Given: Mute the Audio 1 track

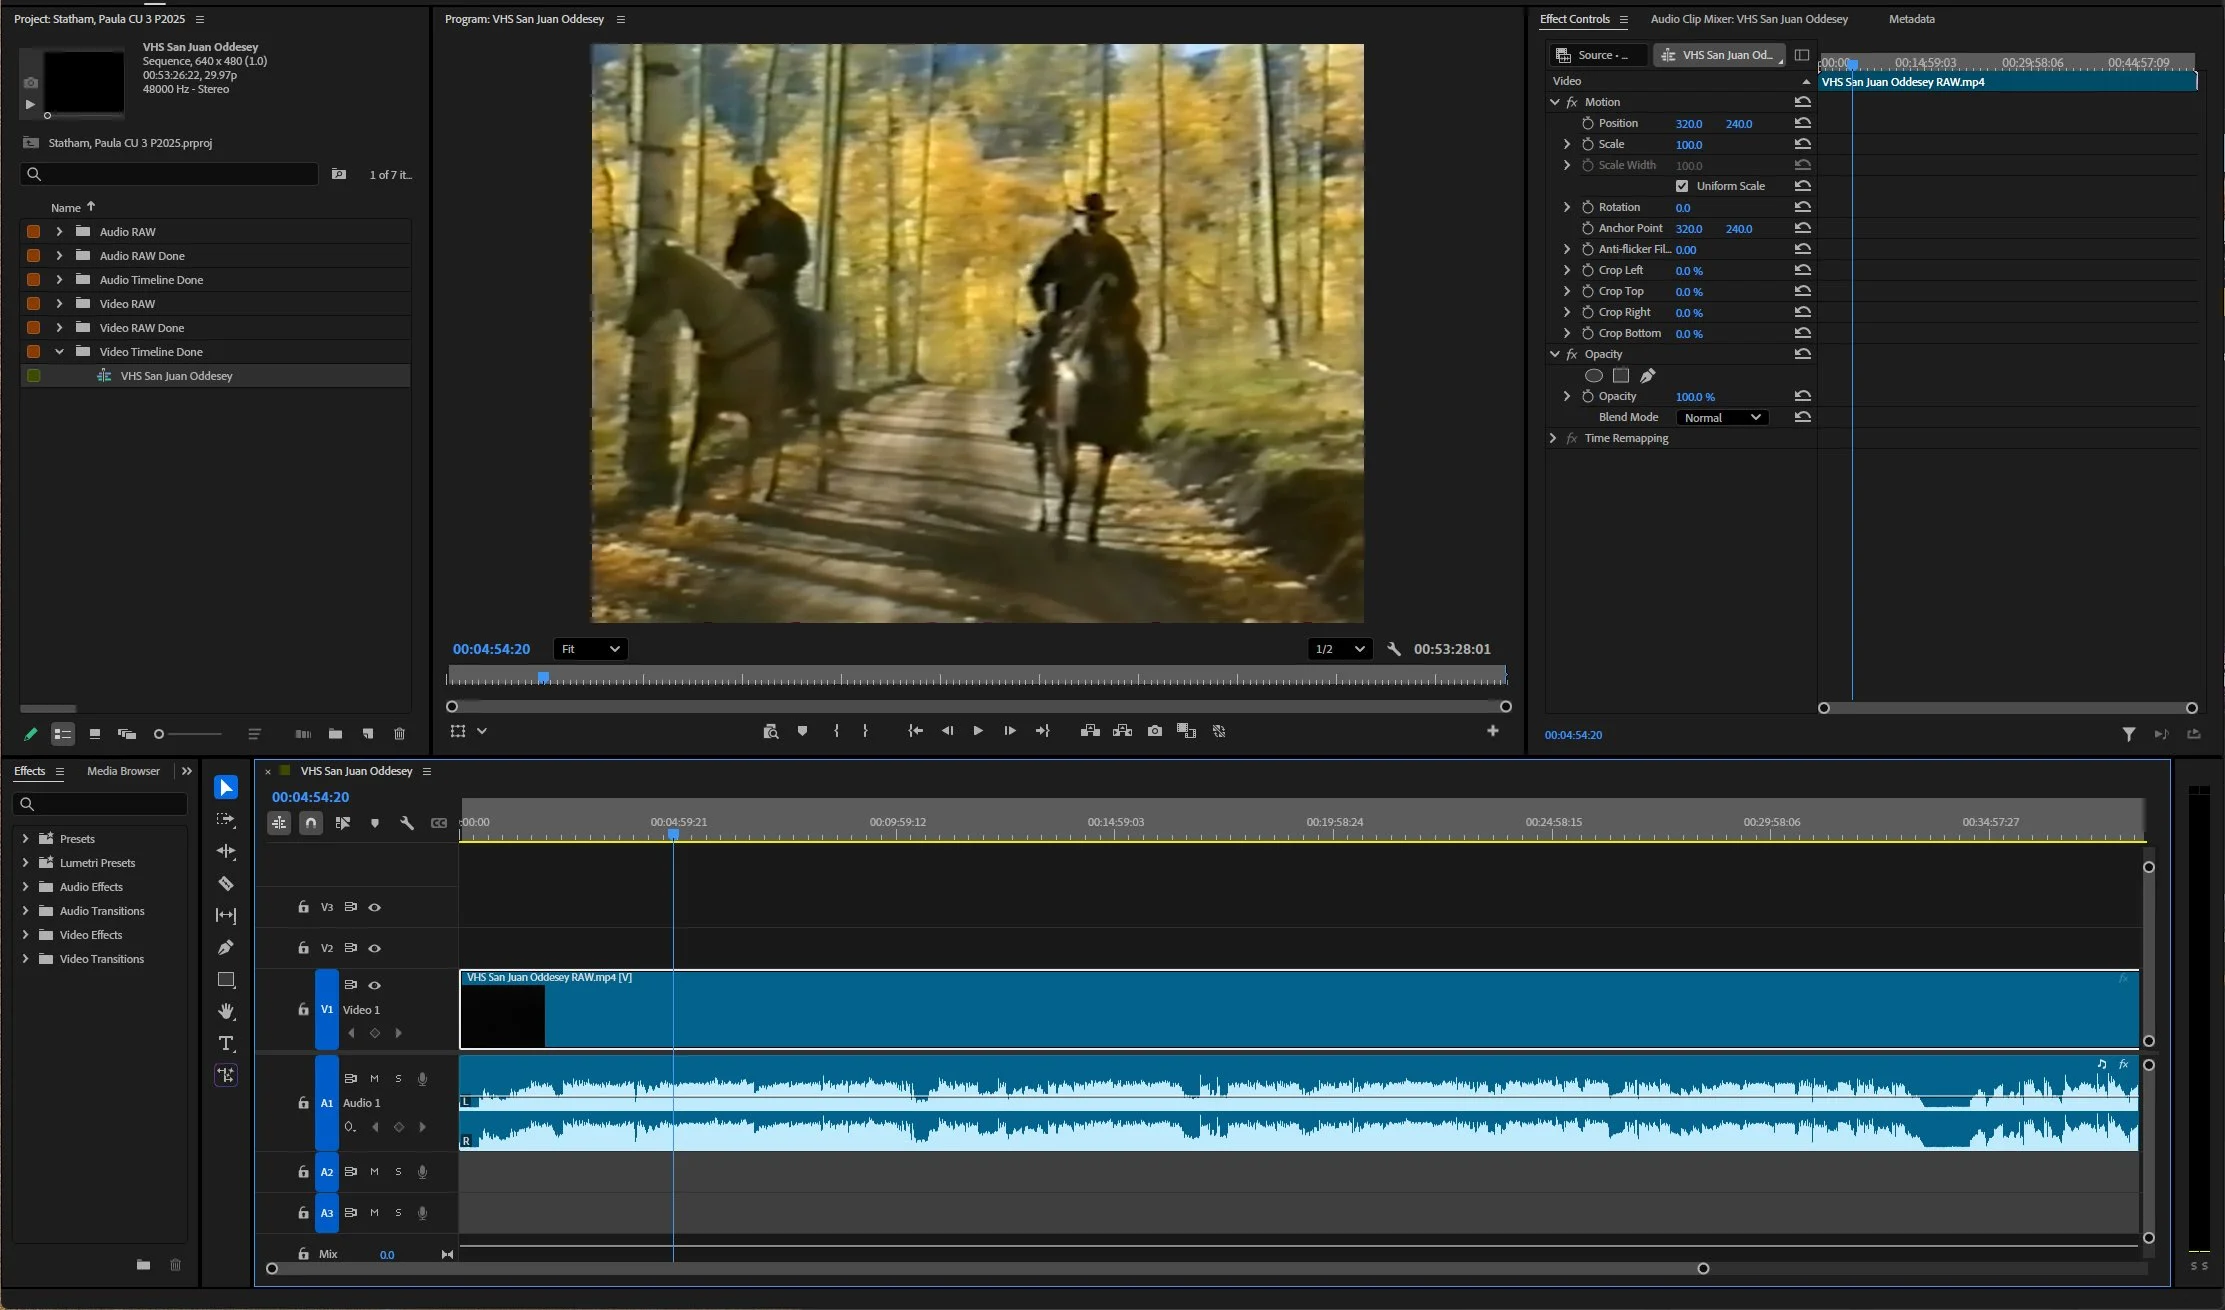Looking at the screenshot, I should tap(374, 1078).
